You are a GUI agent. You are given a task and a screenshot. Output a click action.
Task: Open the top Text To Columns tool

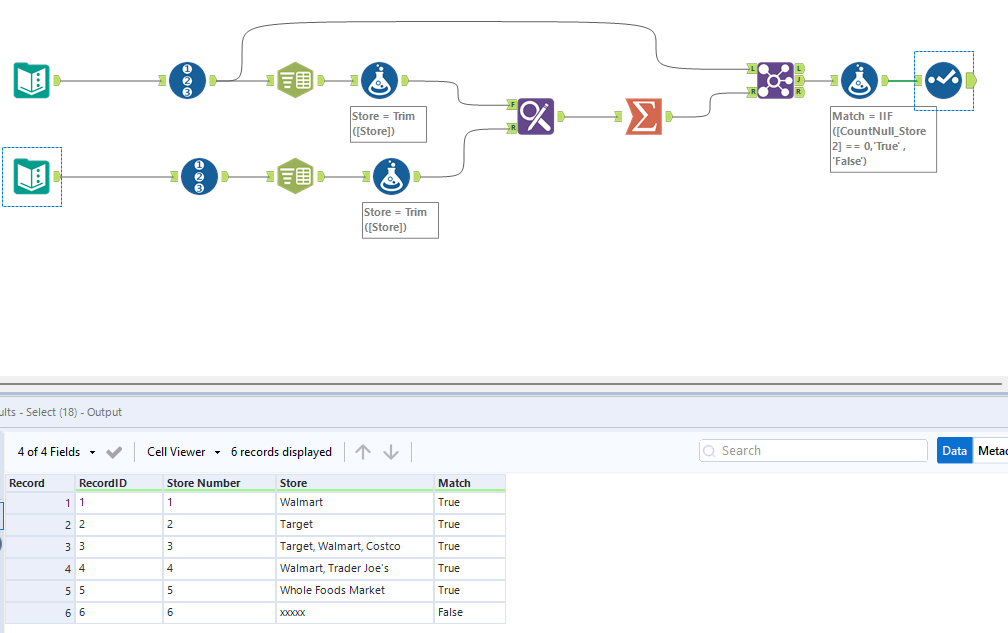click(295, 82)
